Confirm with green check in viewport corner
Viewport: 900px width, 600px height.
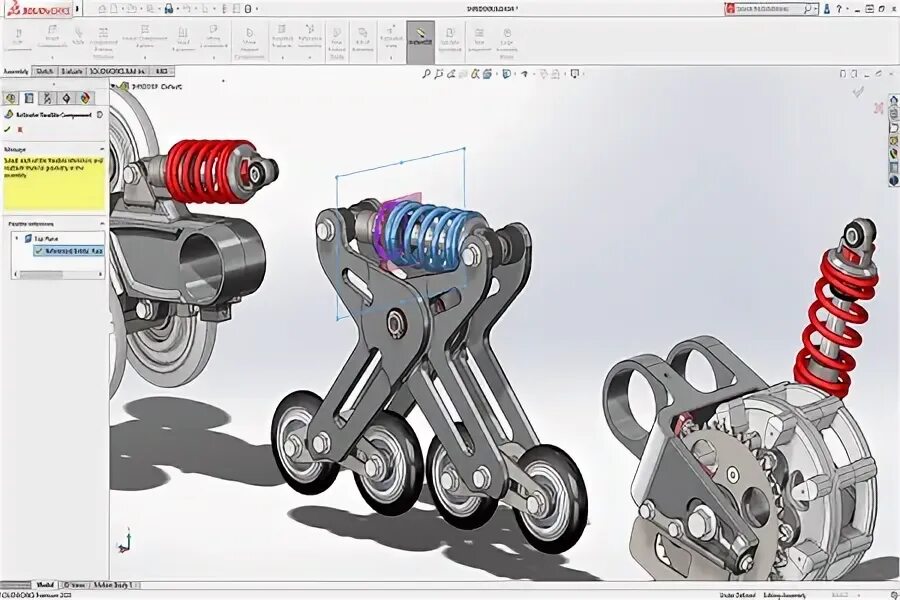point(858,91)
